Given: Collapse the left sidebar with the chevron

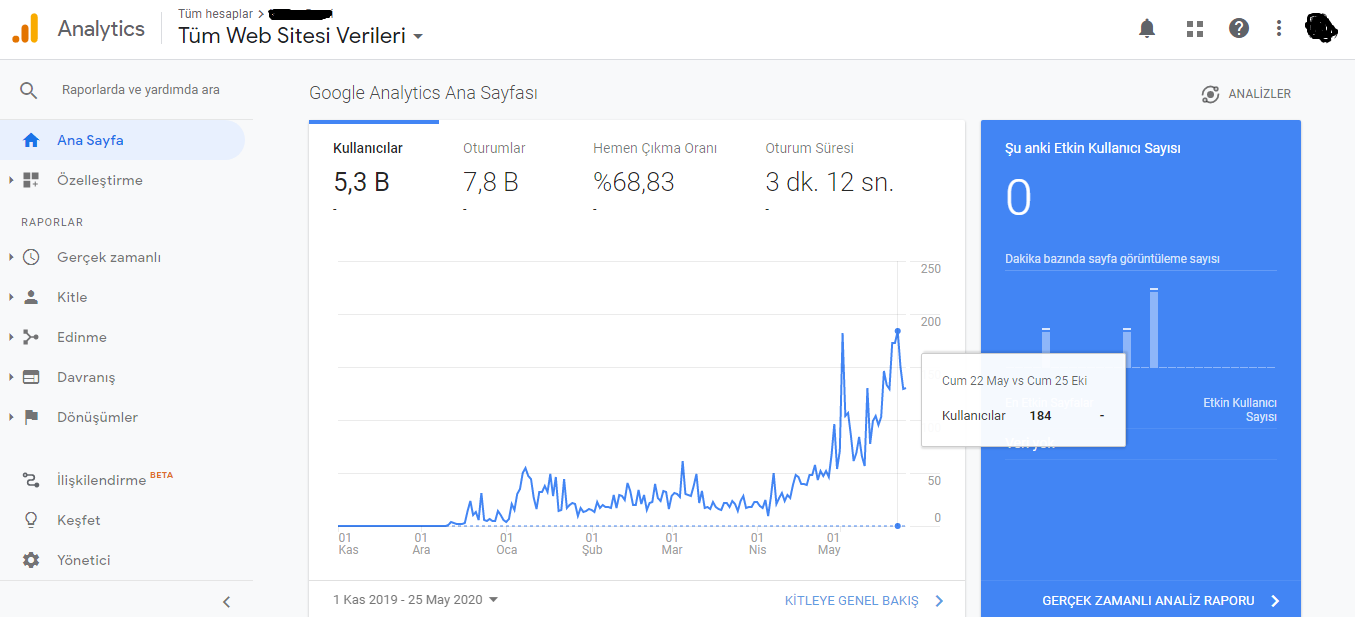Looking at the screenshot, I should click(x=226, y=601).
